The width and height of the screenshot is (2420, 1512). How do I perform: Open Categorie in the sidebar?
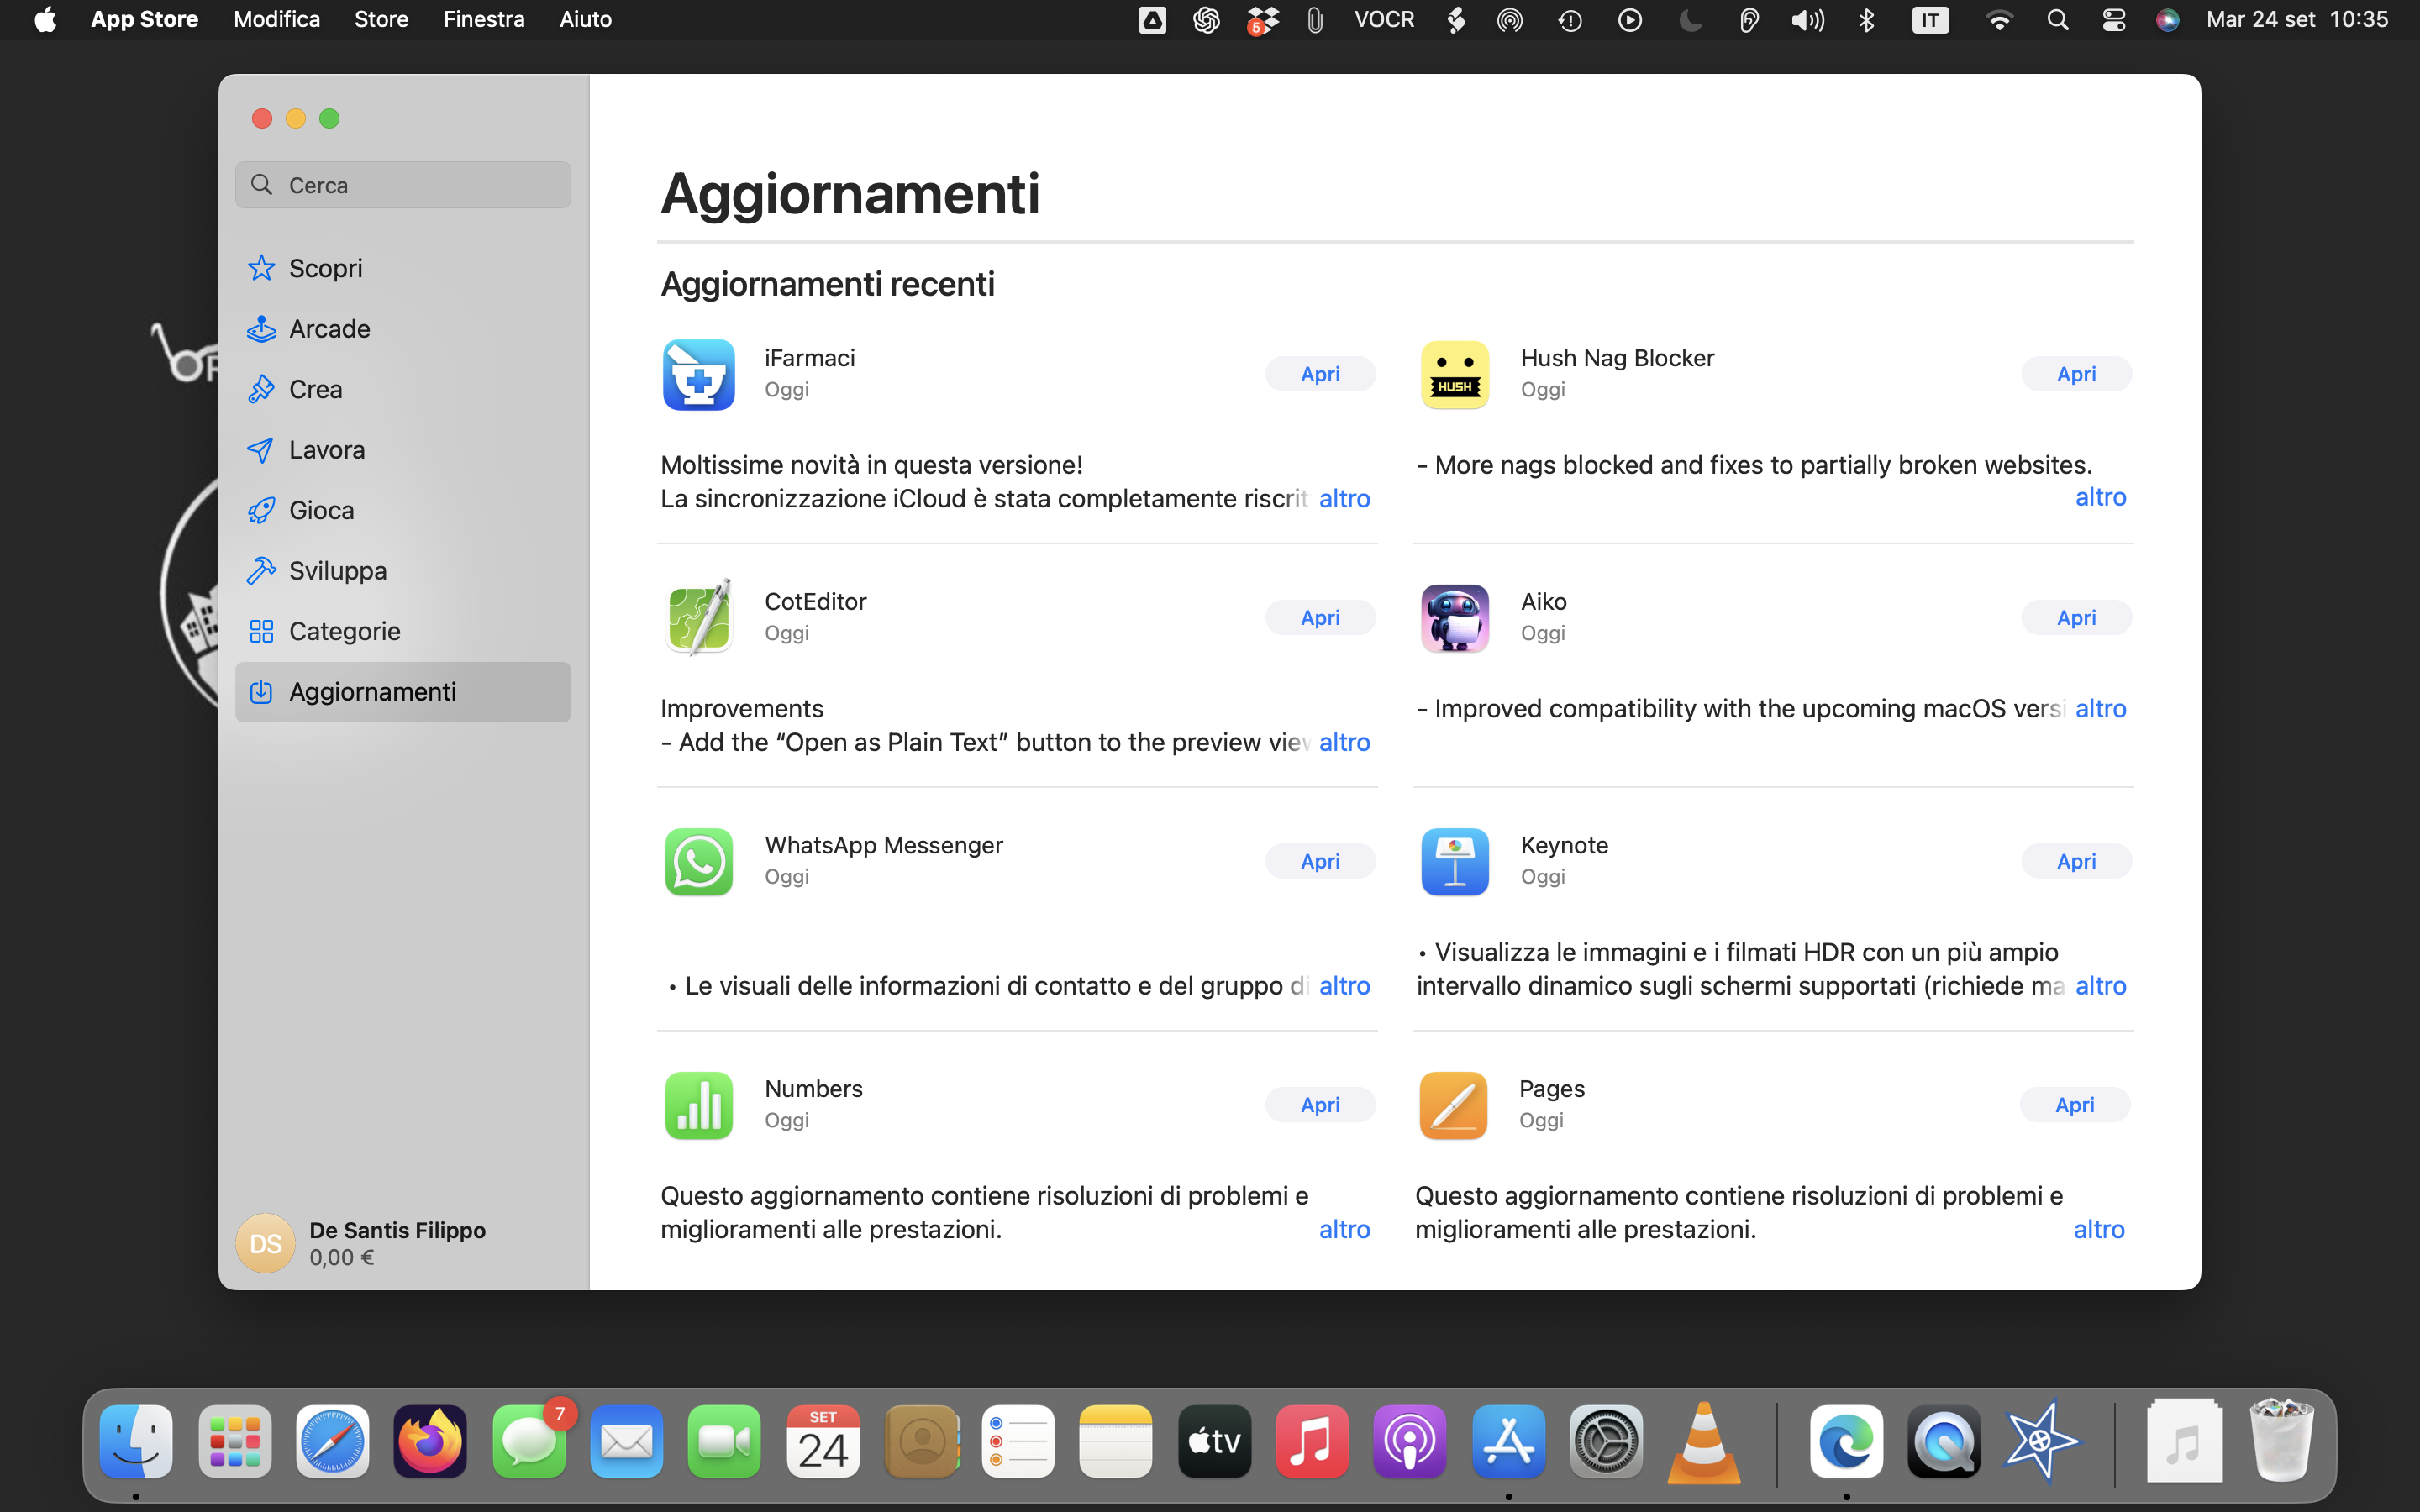tap(403, 631)
